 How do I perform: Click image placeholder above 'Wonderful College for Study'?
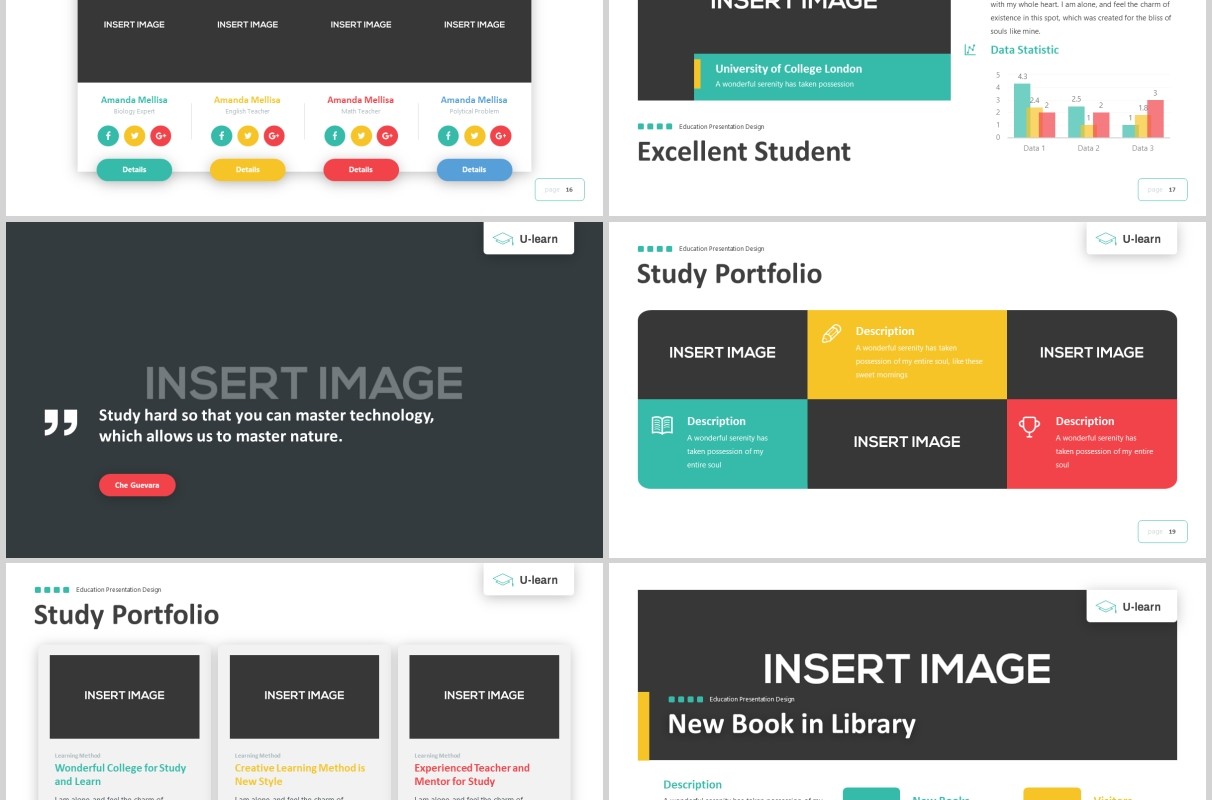[124, 697]
